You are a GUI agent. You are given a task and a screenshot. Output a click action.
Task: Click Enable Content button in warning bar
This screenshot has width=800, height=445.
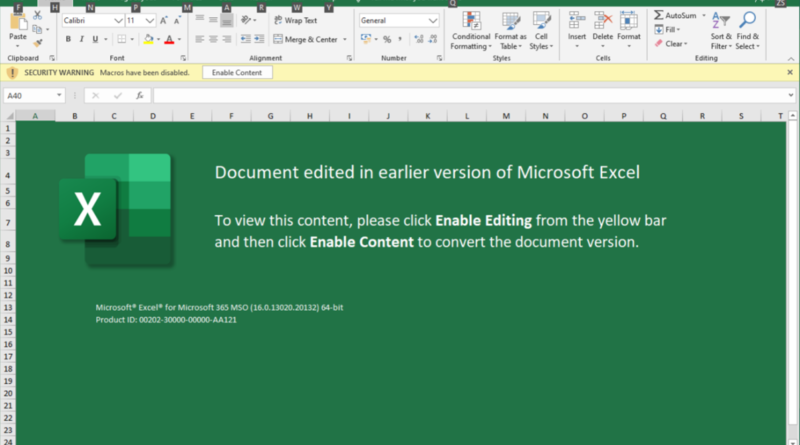tap(237, 72)
